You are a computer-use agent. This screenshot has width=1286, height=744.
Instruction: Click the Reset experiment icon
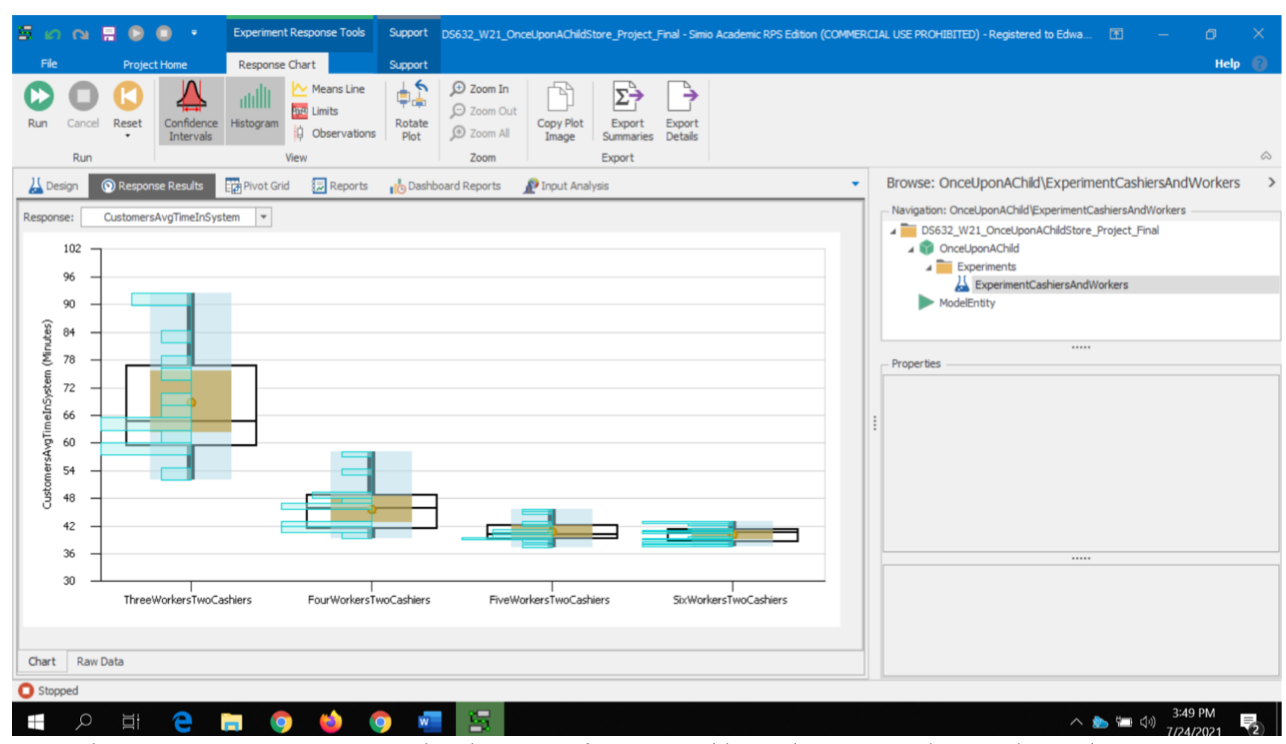coord(127,97)
